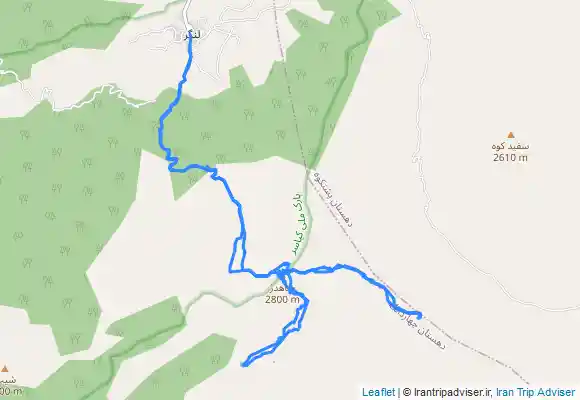Click the لنگر village label at the track start
This screenshot has height=400, width=580.
pos(193,36)
